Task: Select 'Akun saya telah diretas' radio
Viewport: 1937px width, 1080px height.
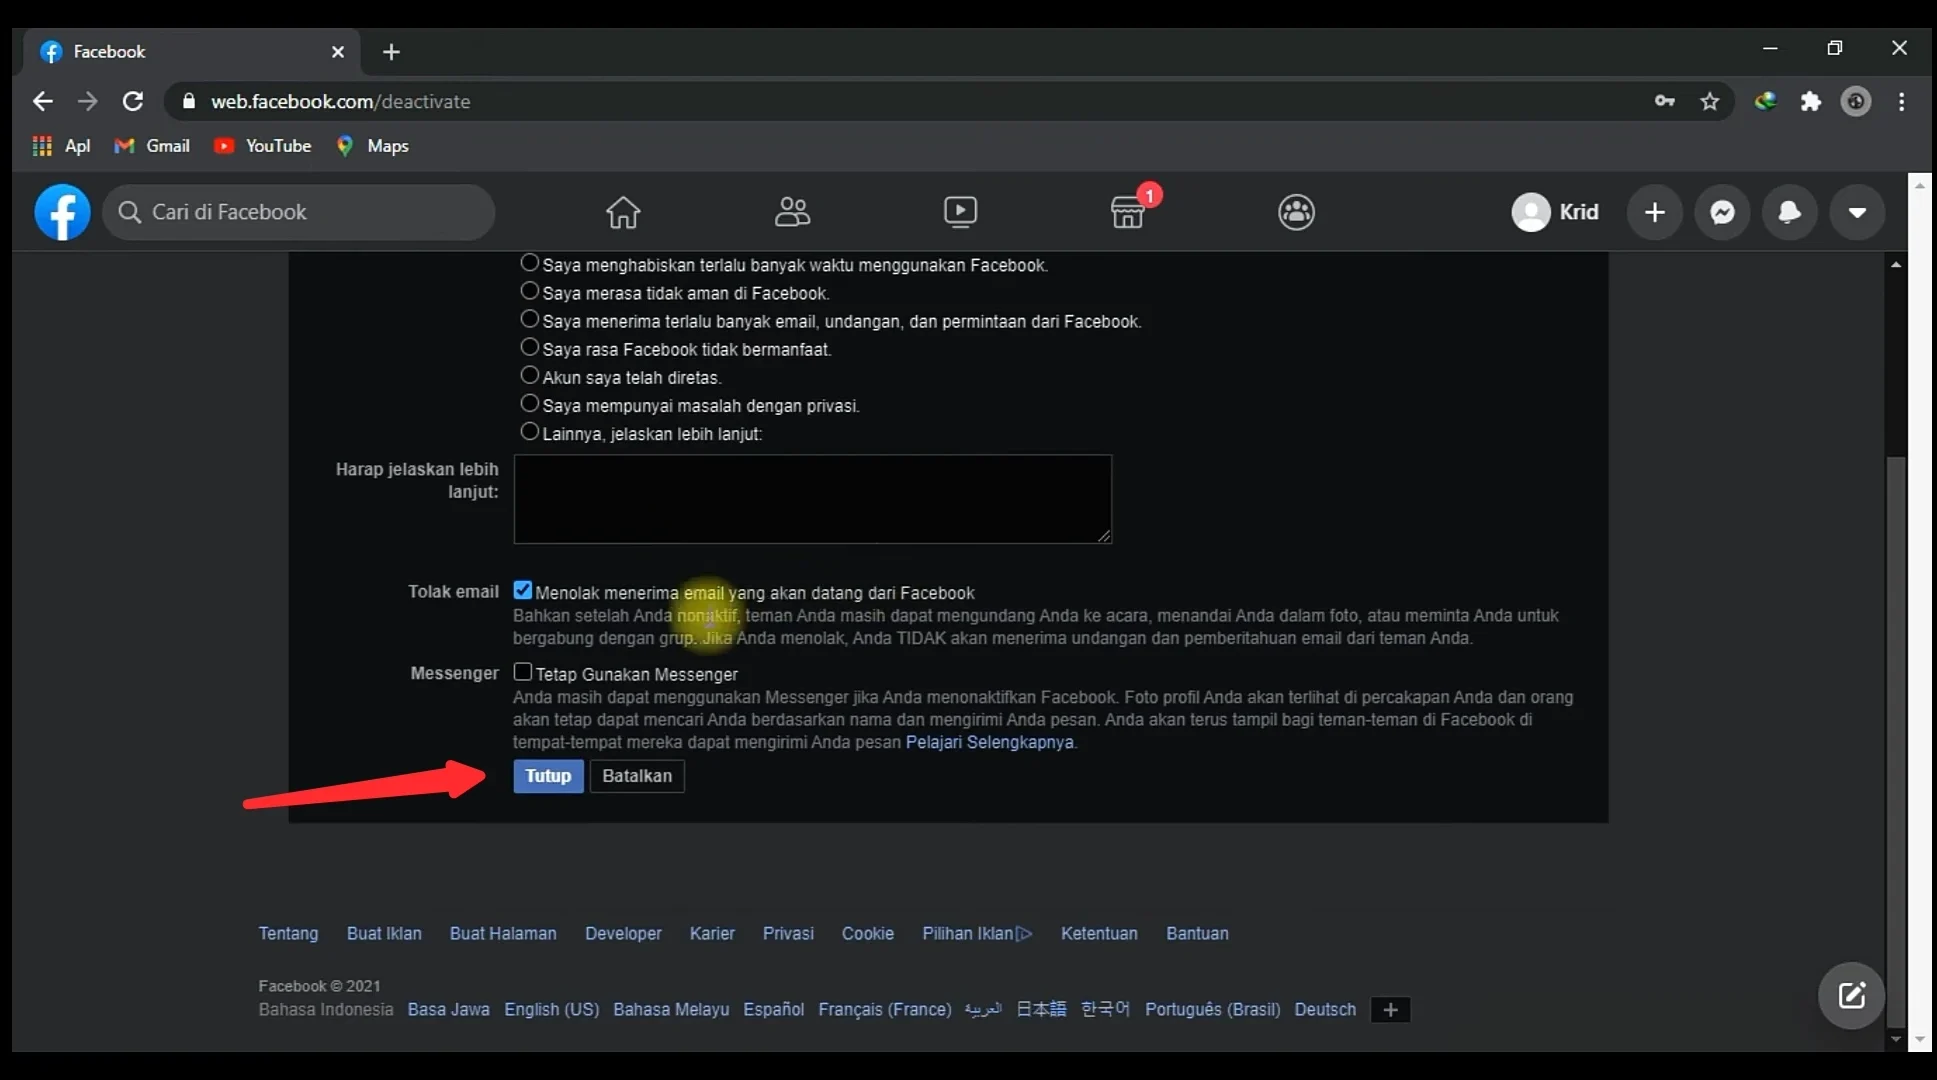Action: [529, 375]
